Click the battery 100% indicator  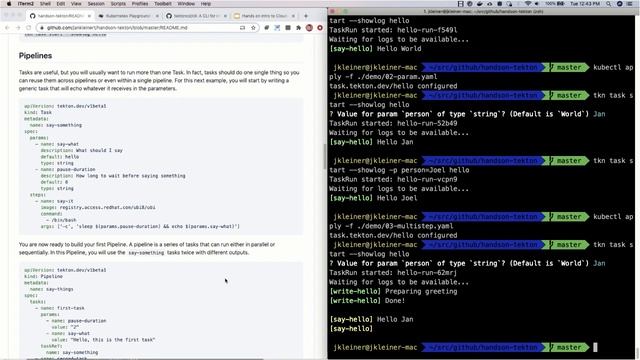(x=555, y=4)
